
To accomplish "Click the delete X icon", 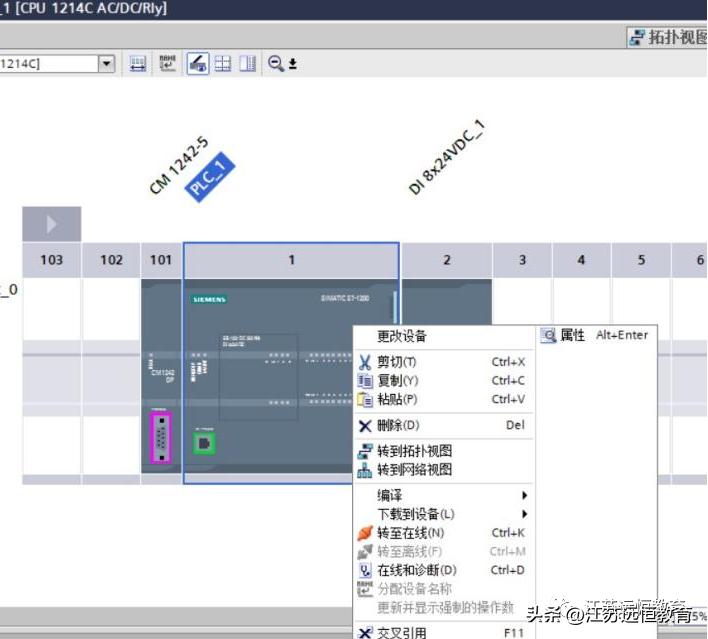I will tap(365, 425).
